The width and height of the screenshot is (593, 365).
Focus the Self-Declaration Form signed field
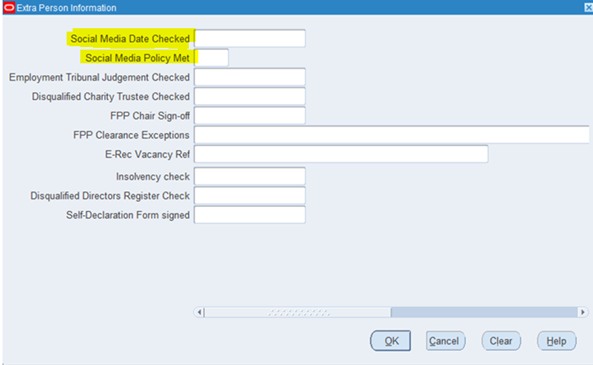250,215
